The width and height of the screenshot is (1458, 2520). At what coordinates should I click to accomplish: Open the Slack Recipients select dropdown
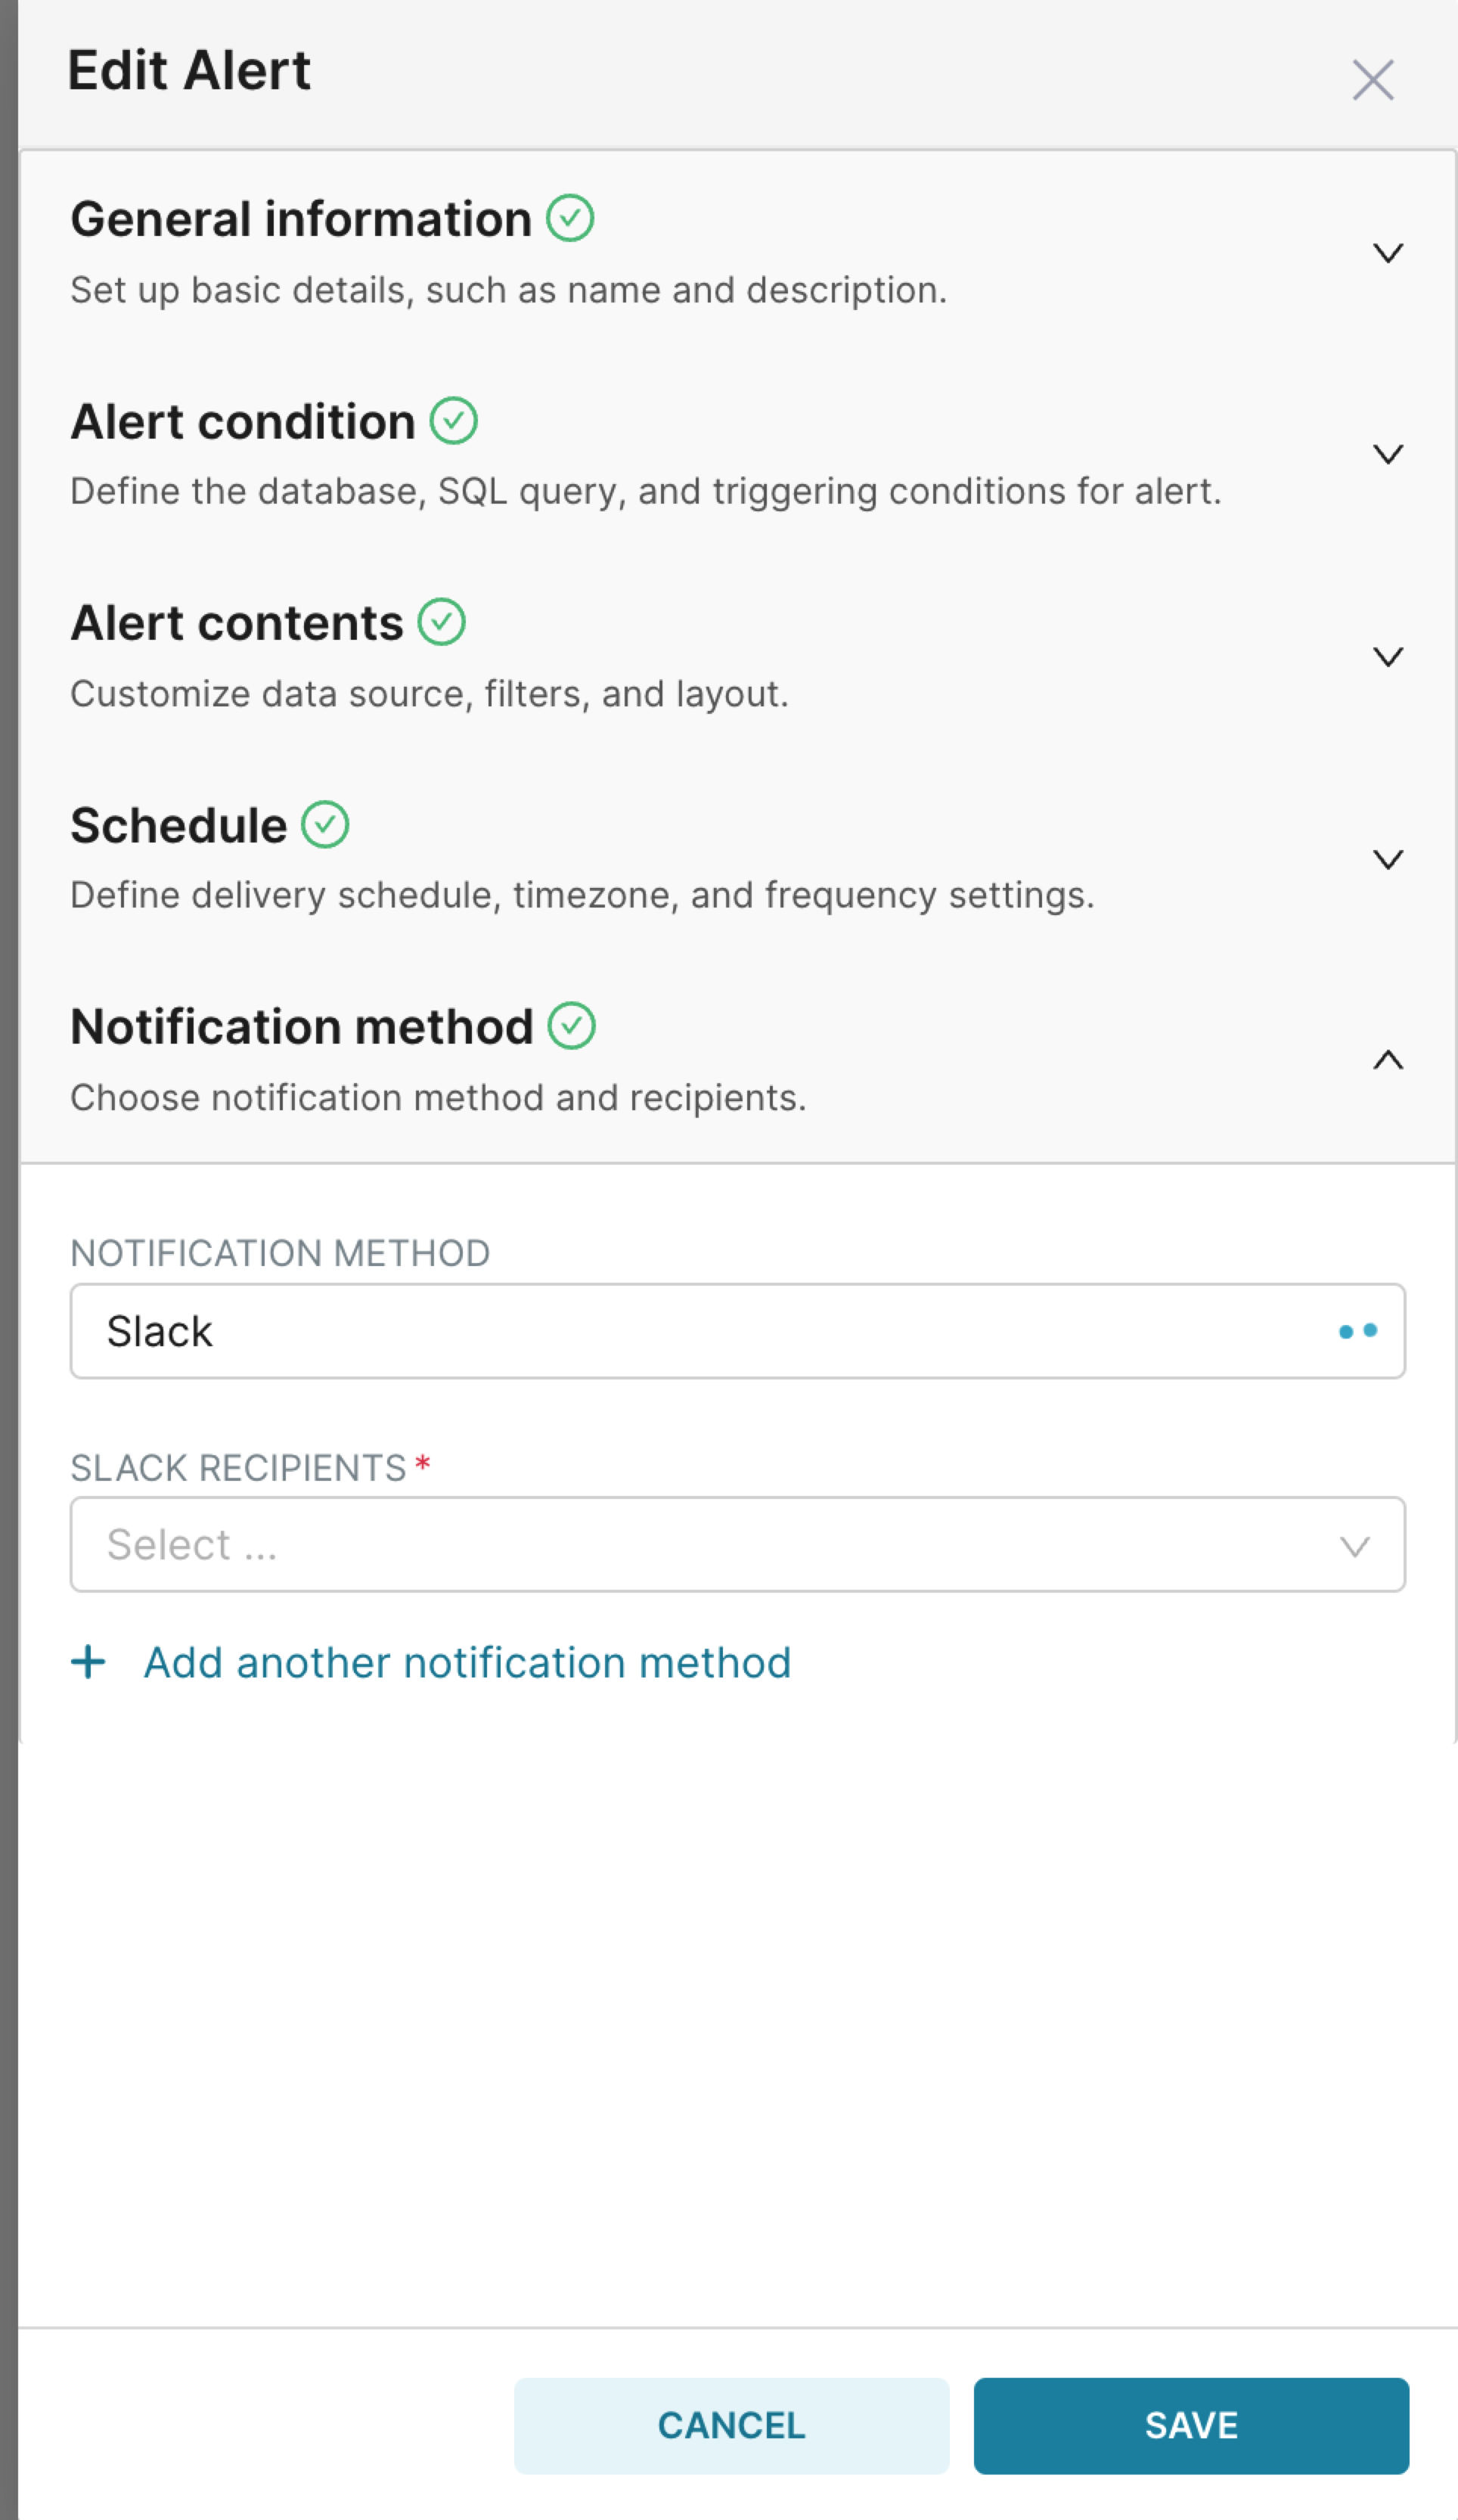pos(738,1544)
